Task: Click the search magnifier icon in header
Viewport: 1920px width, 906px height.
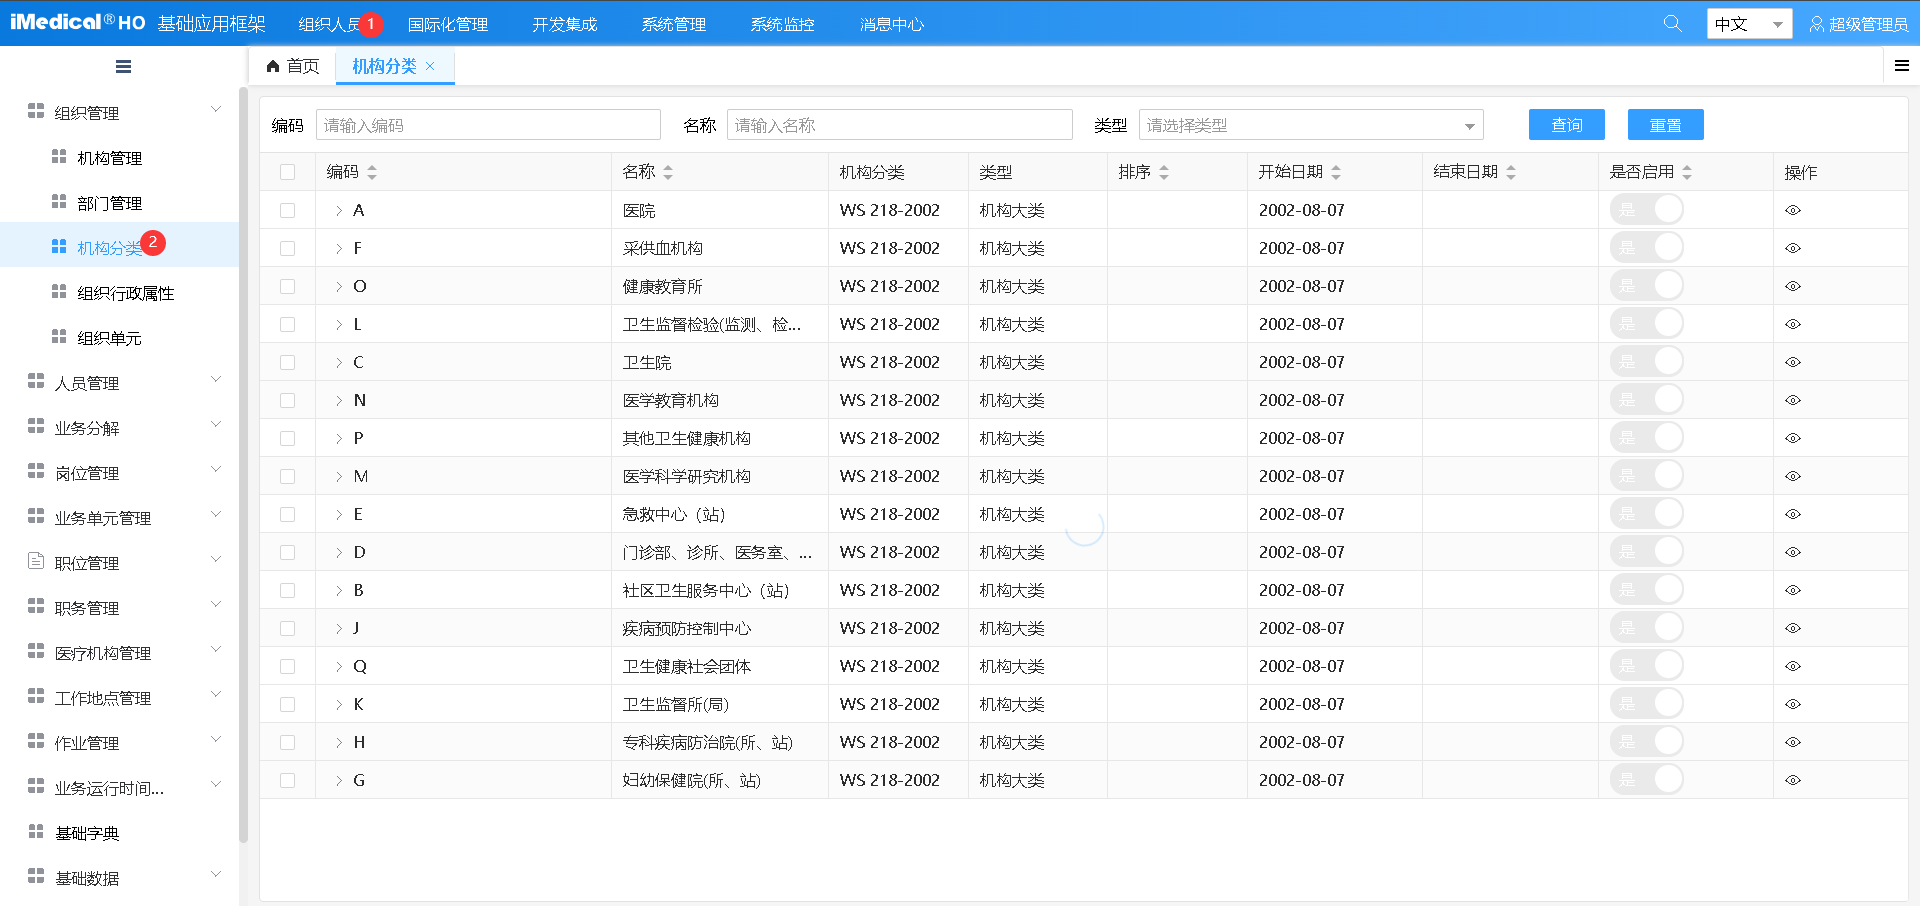Action: tap(1672, 23)
